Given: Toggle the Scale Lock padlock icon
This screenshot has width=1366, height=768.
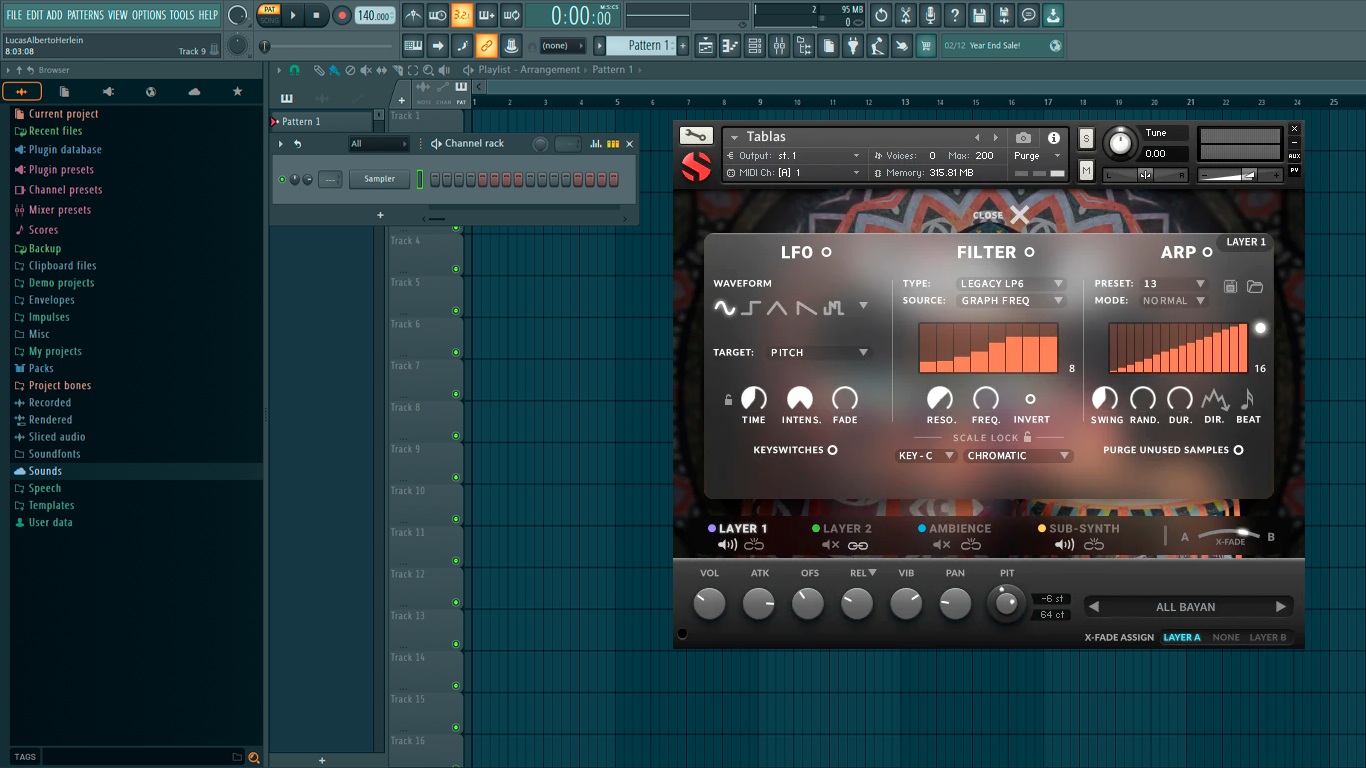Looking at the screenshot, I should point(1027,437).
